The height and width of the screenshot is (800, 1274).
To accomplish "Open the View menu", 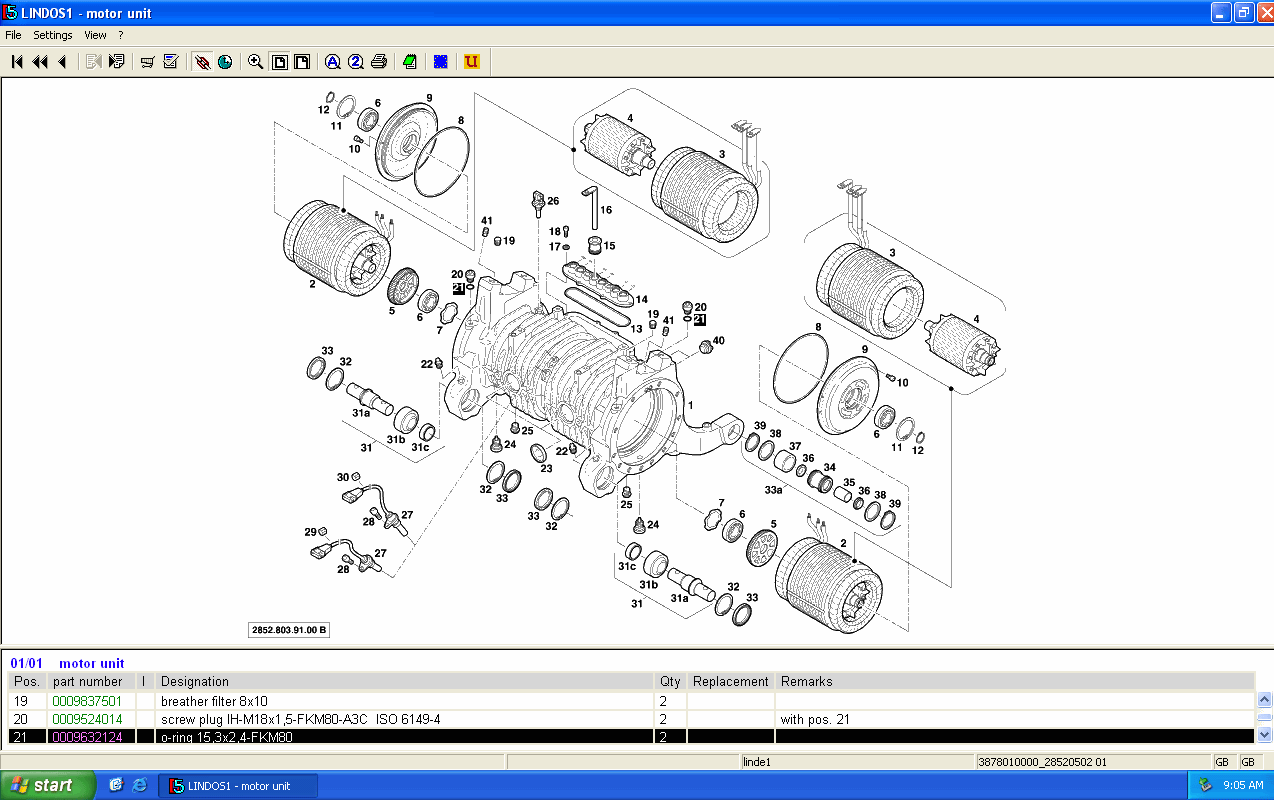I will [95, 35].
